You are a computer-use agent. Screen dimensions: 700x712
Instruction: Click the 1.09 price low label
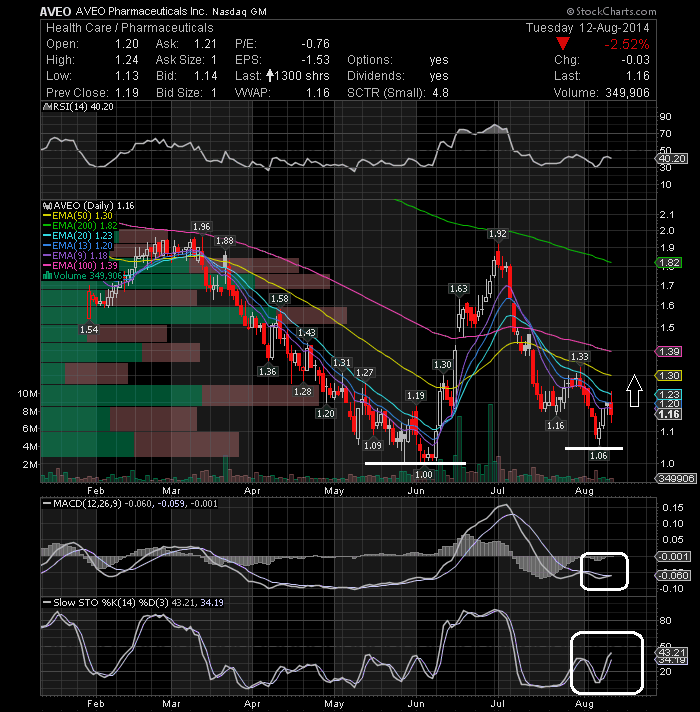pos(373,445)
